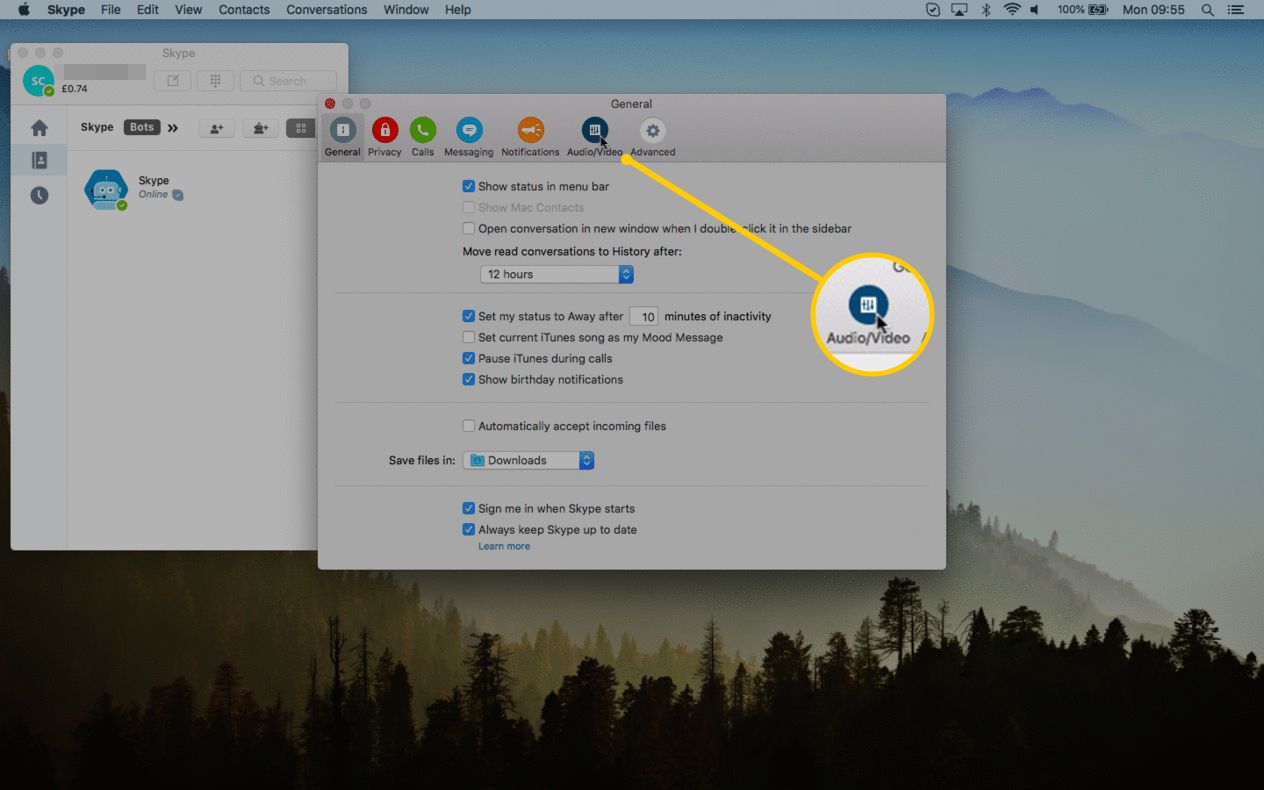The height and width of the screenshot is (790, 1264).
Task: Open the Messaging preferences pane
Action: pyautogui.click(x=469, y=136)
